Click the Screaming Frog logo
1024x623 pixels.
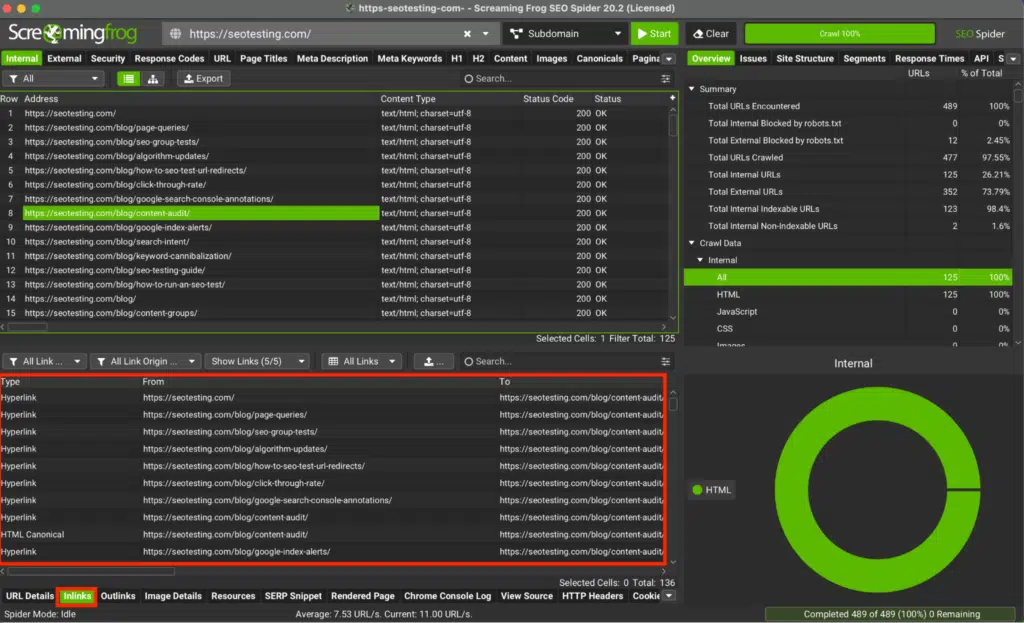pos(72,33)
